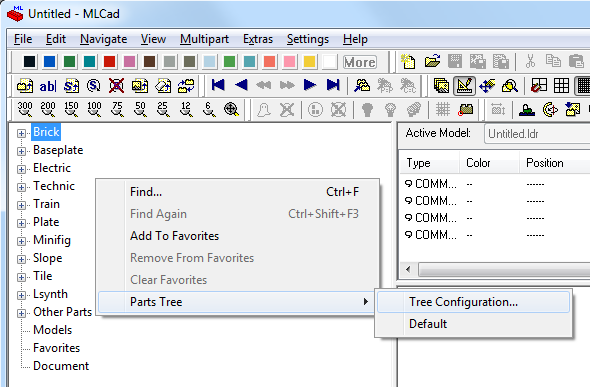Click the Active Model Untitled.ldr field
The width and height of the screenshot is (590, 387).
point(538,134)
